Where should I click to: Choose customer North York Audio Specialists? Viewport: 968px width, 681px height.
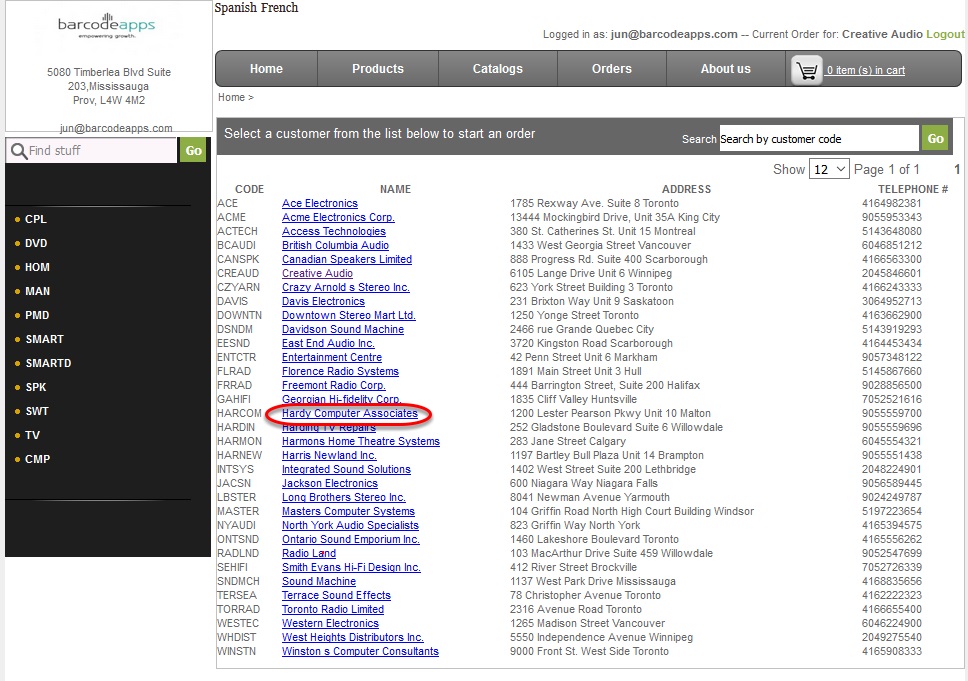(x=350, y=525)
